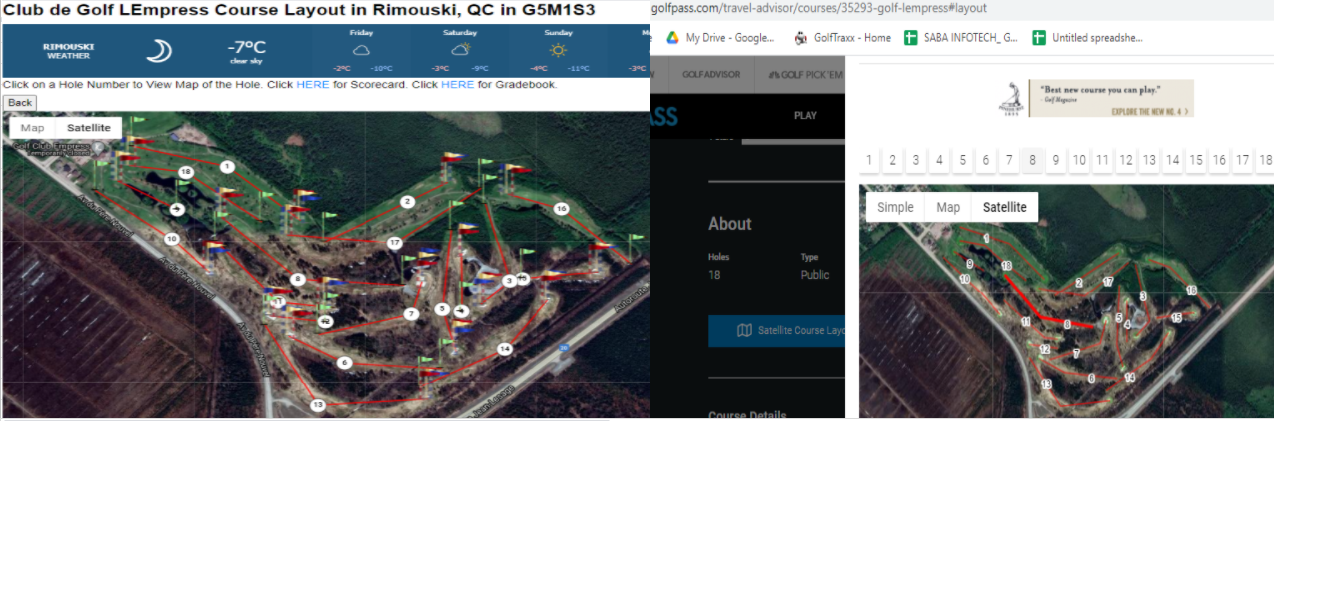Select Satellite view on GolfPass map
The height and width of the screenshot is (594, 1338).
pos(1005,207)
